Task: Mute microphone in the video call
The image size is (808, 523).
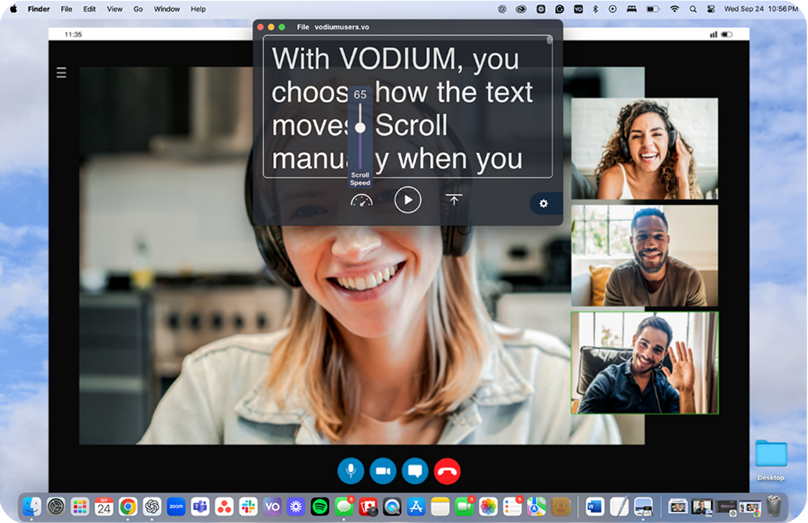Action: coord(350,471)
